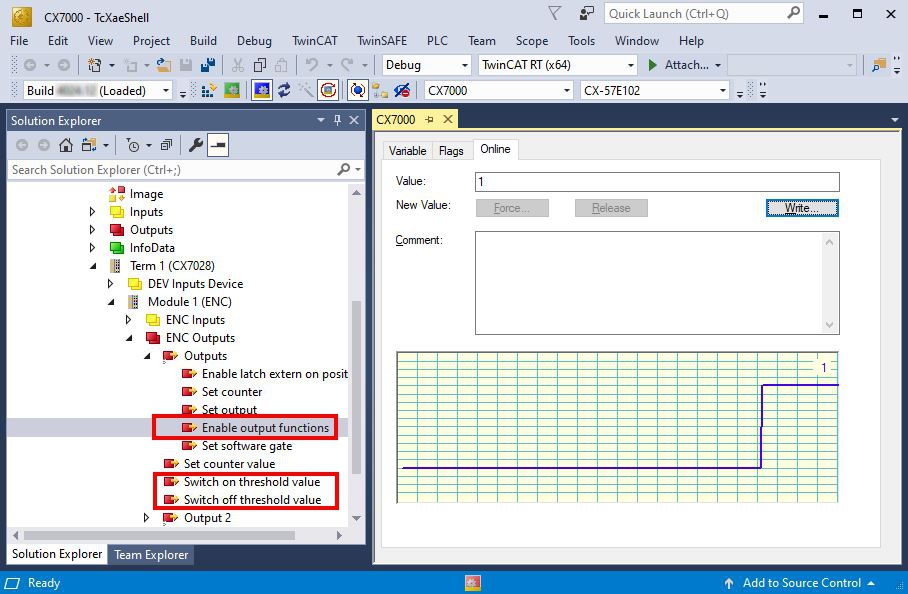
Task: Click the Home icon in Solution Explorer
Action: 66,145
